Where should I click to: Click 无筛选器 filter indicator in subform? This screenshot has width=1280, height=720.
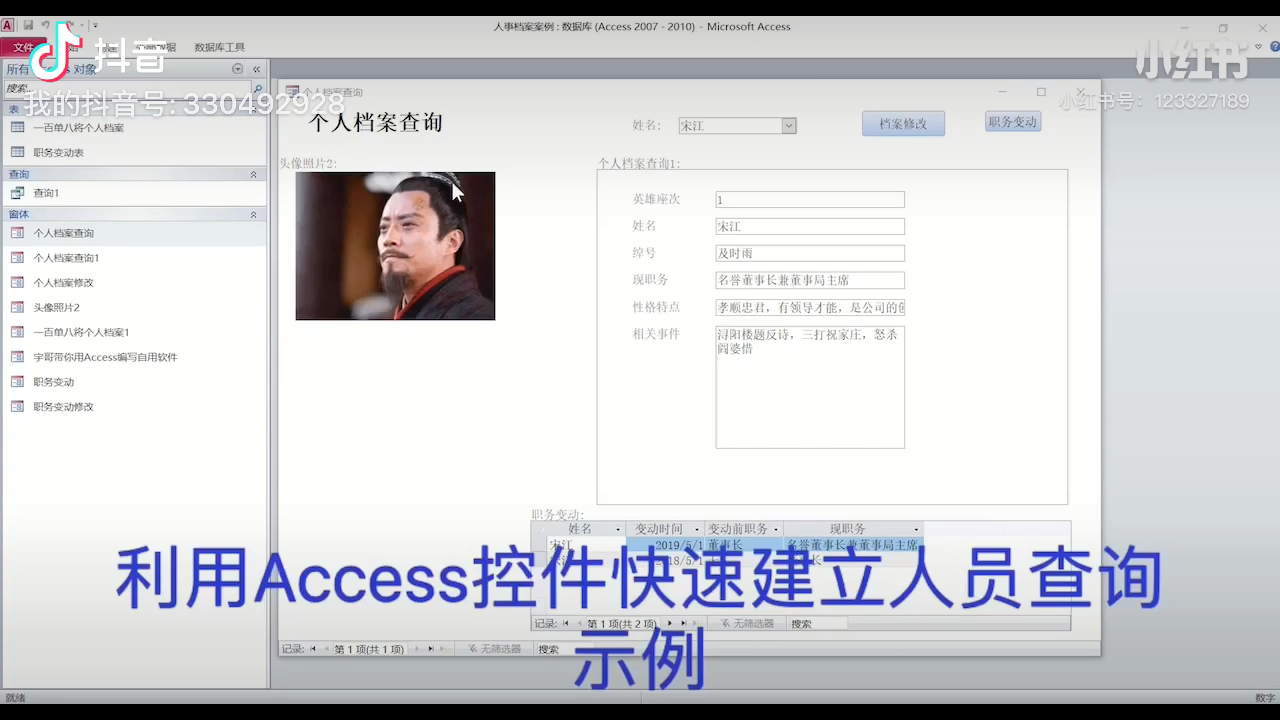point(747,623)
